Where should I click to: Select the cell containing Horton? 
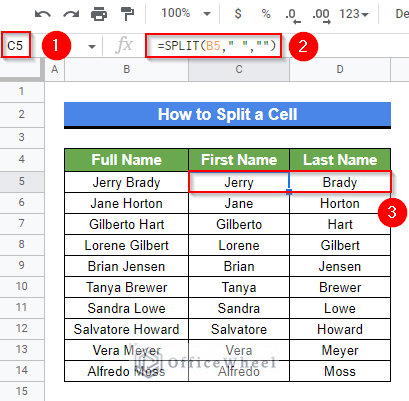(x=340, y=203)
